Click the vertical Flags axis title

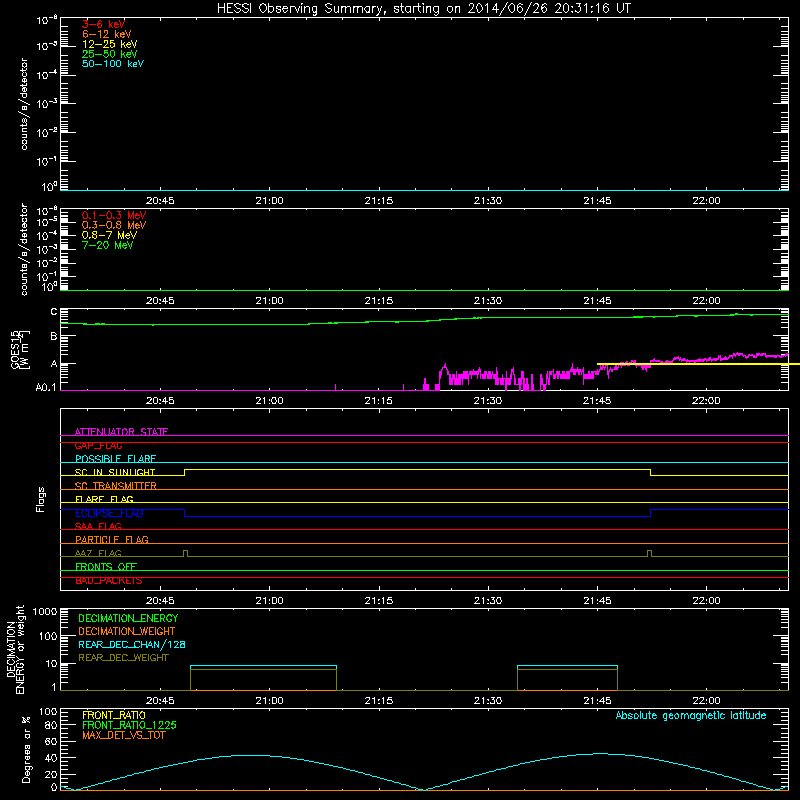[41, 499]
